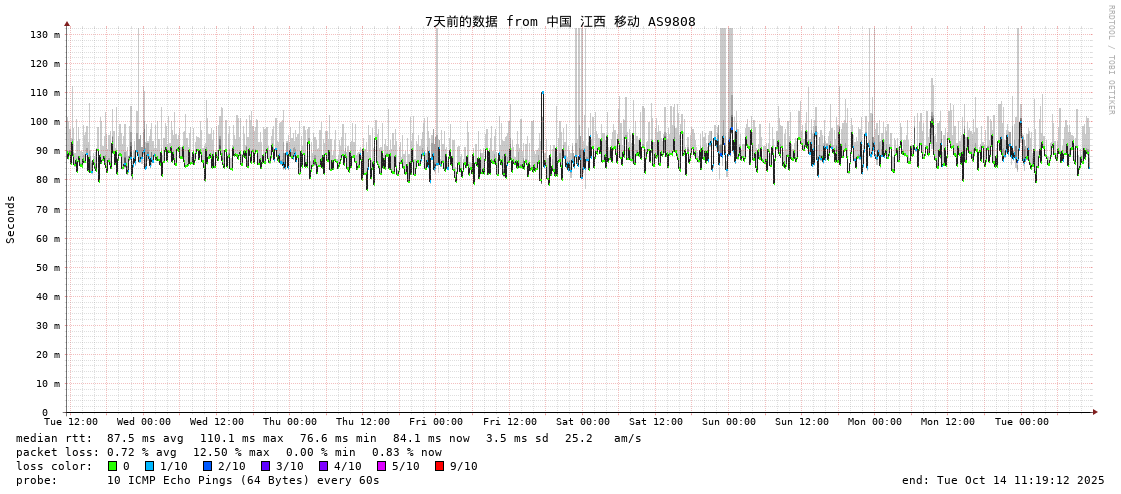Click the Seconds vertical axis title

11,219
